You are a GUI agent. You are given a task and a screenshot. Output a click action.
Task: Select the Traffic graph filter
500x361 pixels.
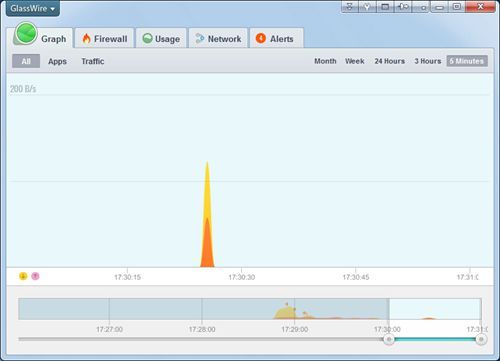pyautogui.click(x=93, y=61)
